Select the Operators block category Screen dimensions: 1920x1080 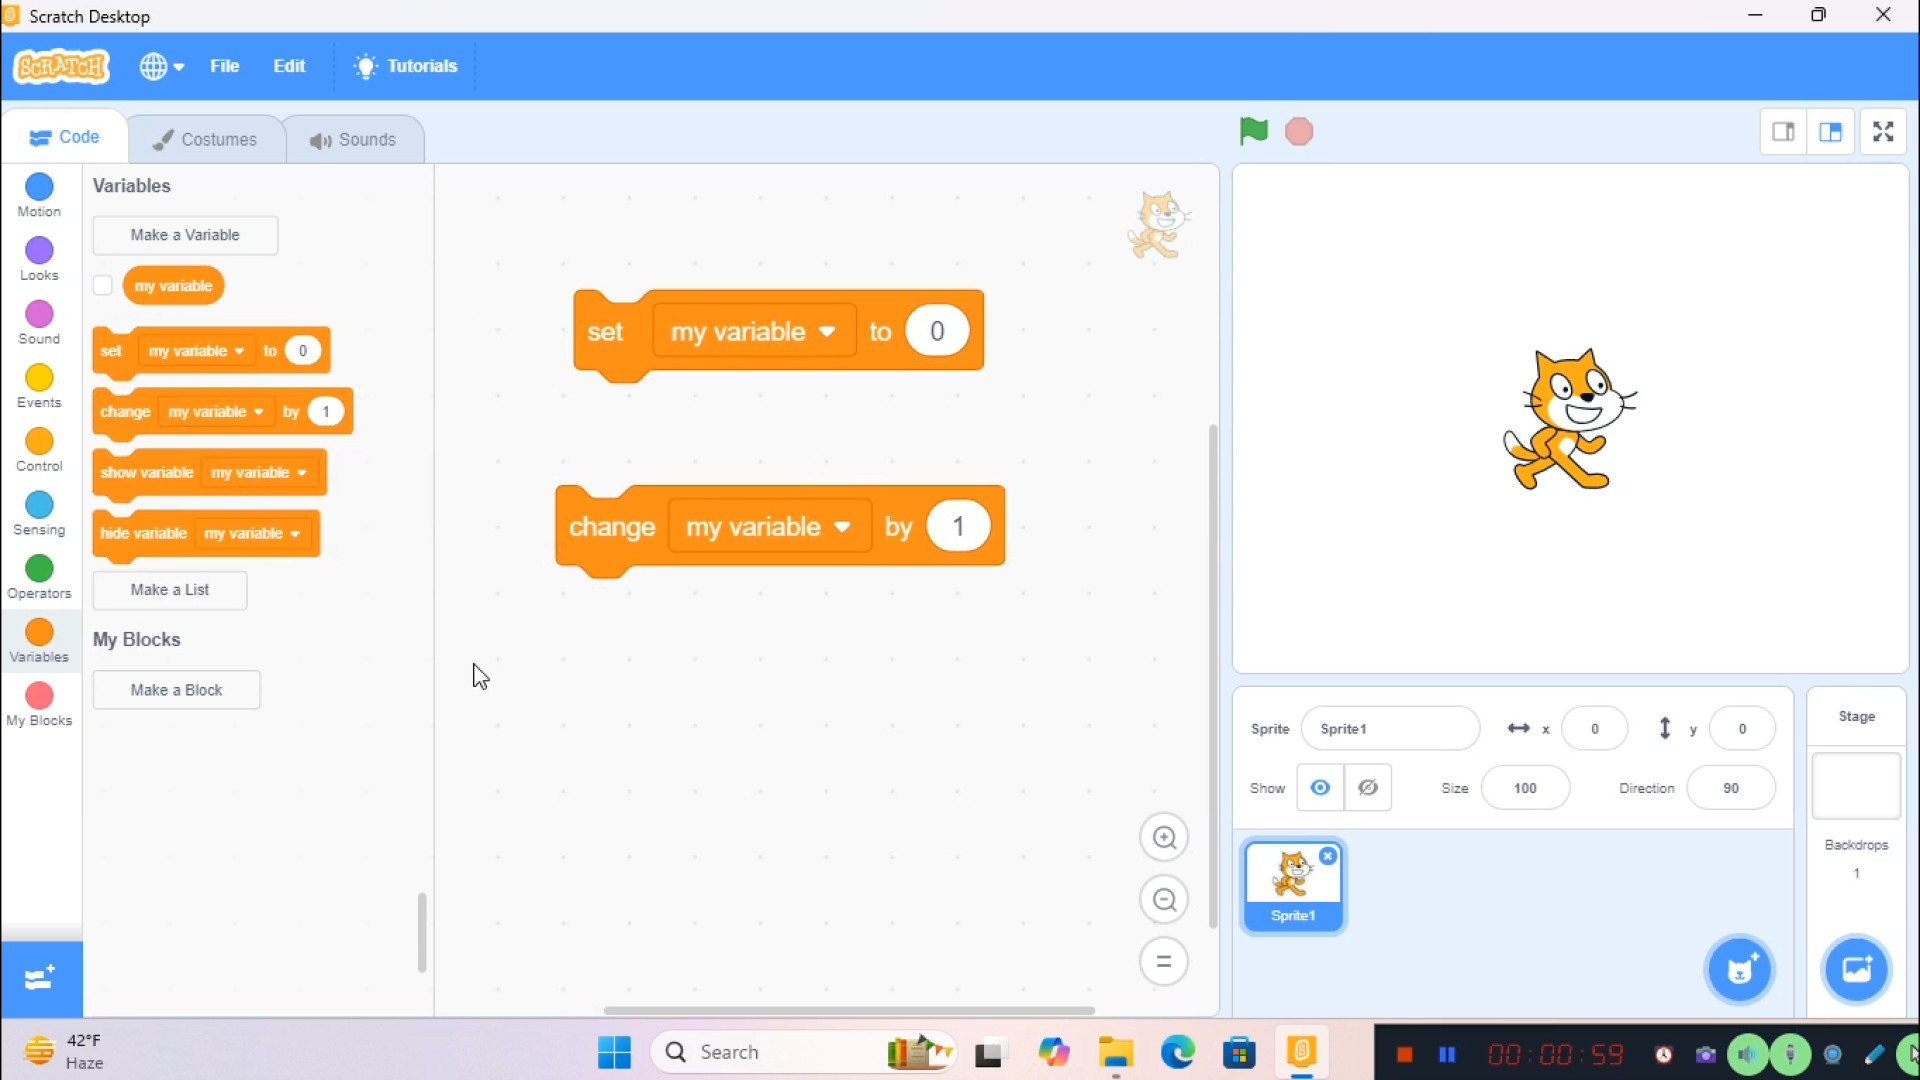pyautogui.click(x=39, y=577)
